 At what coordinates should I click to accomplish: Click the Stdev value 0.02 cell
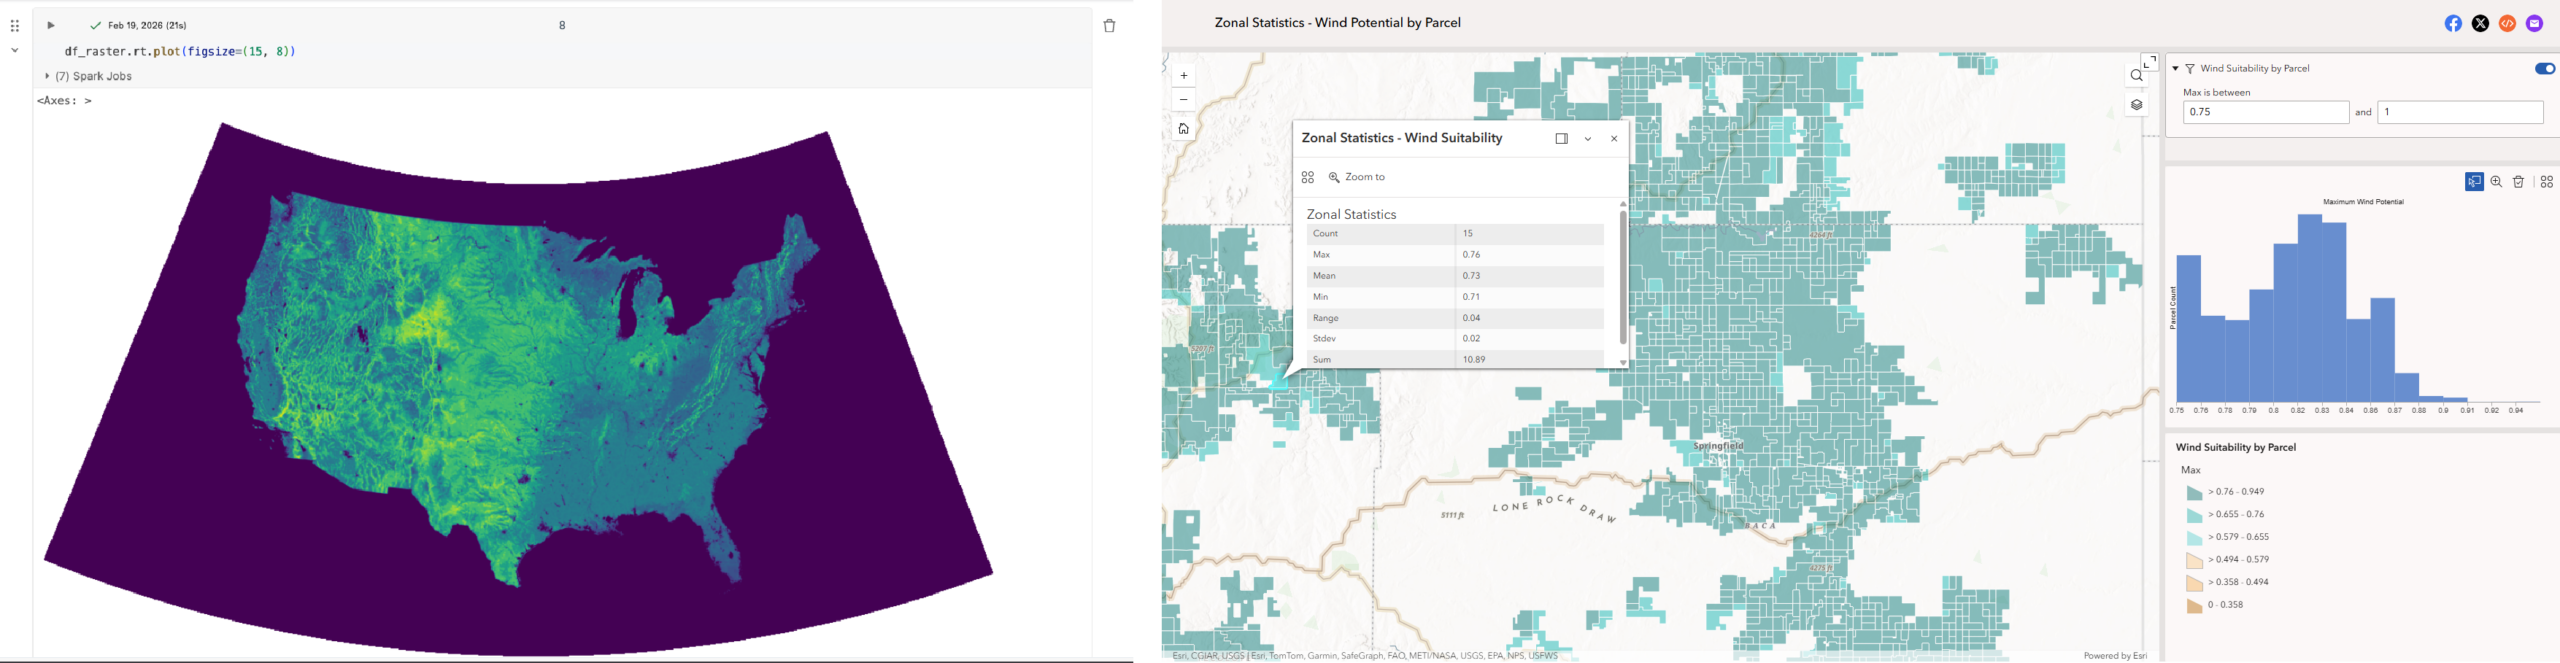coord(1529,339)
